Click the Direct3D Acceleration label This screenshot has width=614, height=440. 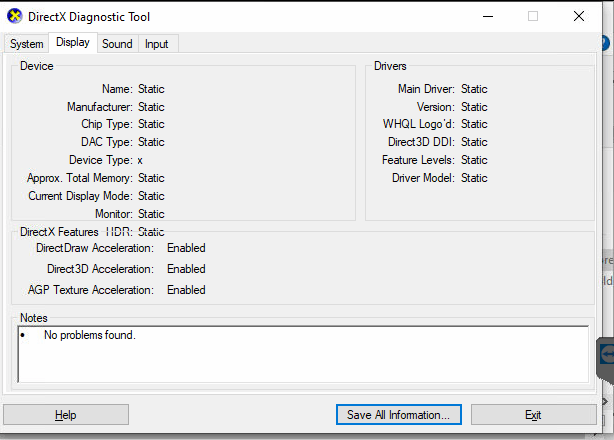pos(101,269)
